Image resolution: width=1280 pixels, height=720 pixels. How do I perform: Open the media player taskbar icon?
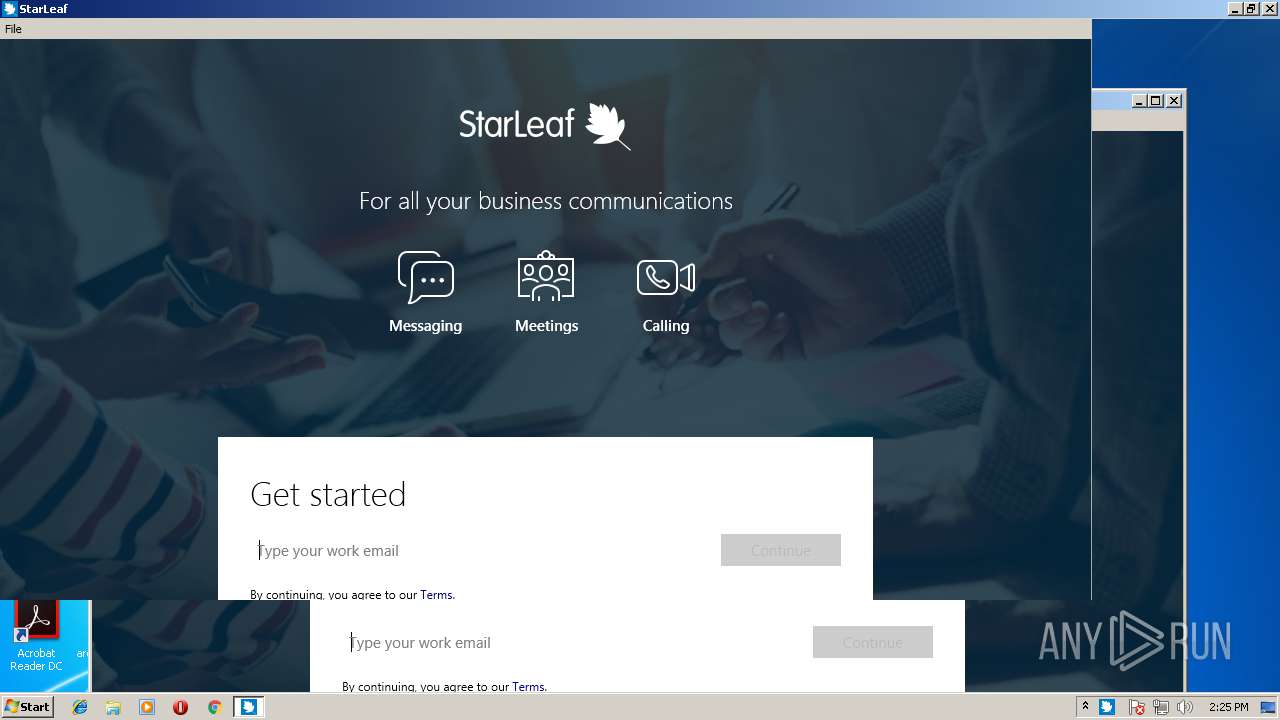147,707
